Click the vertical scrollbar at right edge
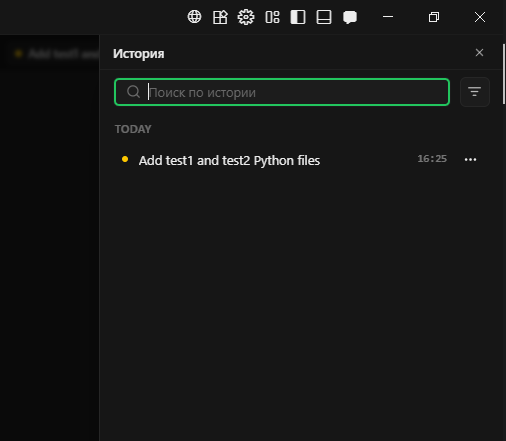The image size is (506, 441). coord(504,74)
